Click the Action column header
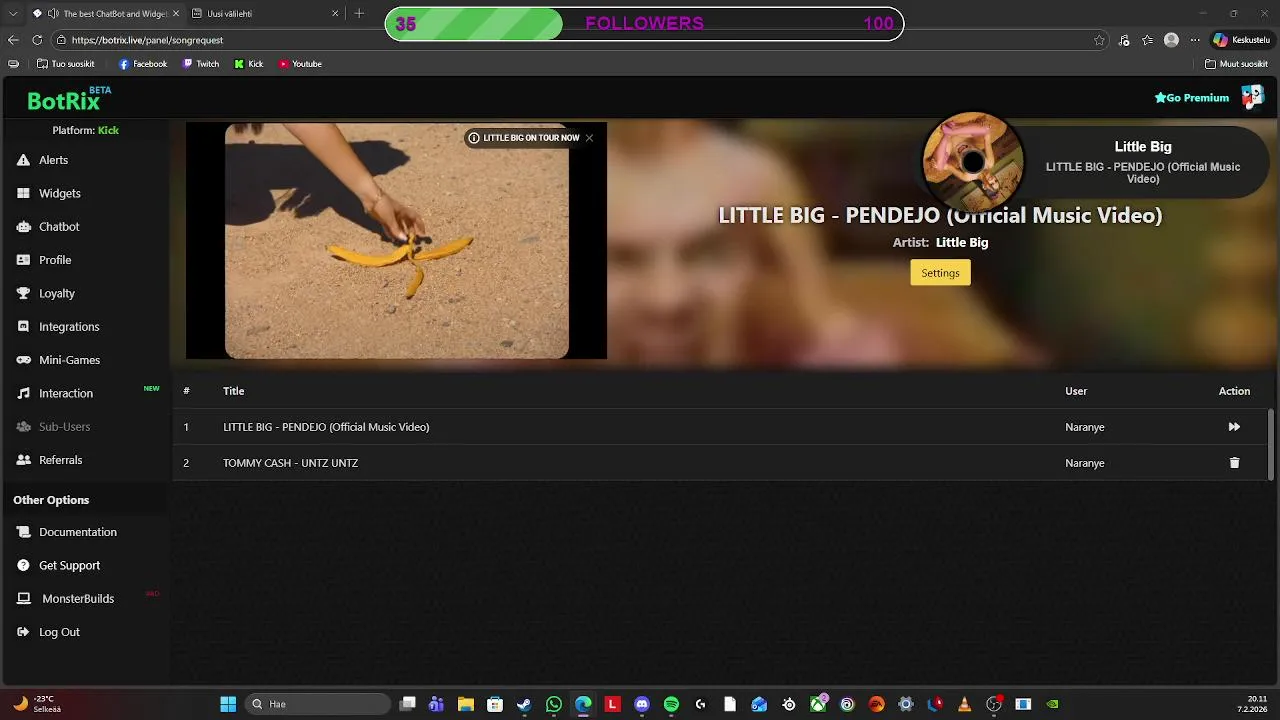1280x720 pixels. [x=1234, y=391]
